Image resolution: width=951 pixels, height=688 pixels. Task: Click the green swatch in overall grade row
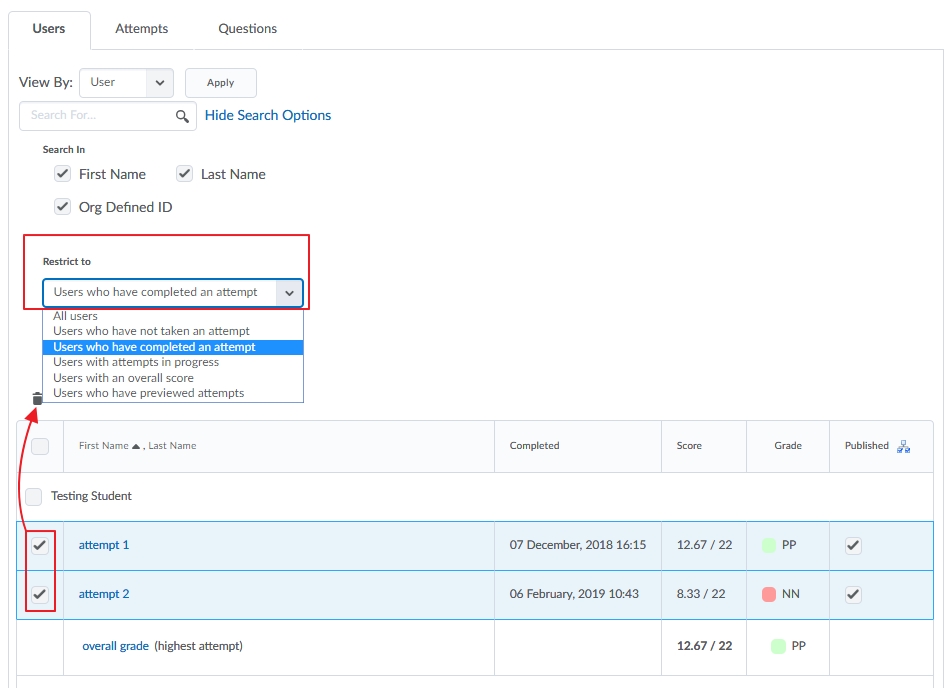(778, 646)
